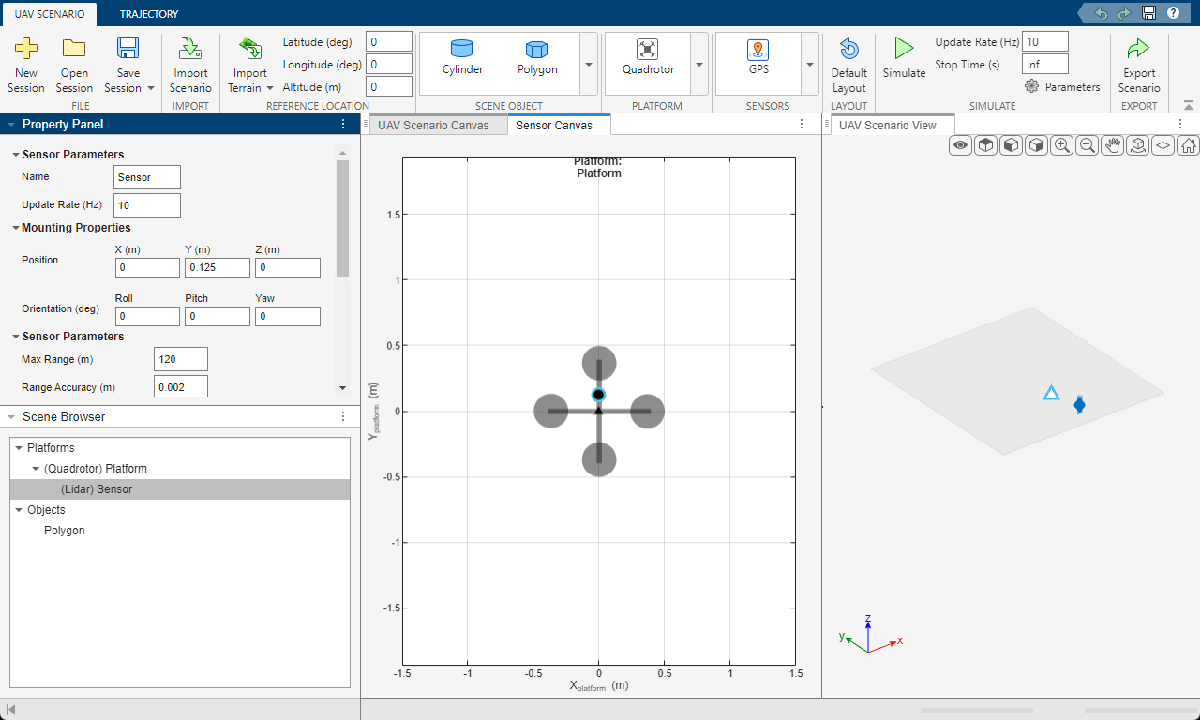Restore the home view
1200x720 pixels.
point(1188,145)
